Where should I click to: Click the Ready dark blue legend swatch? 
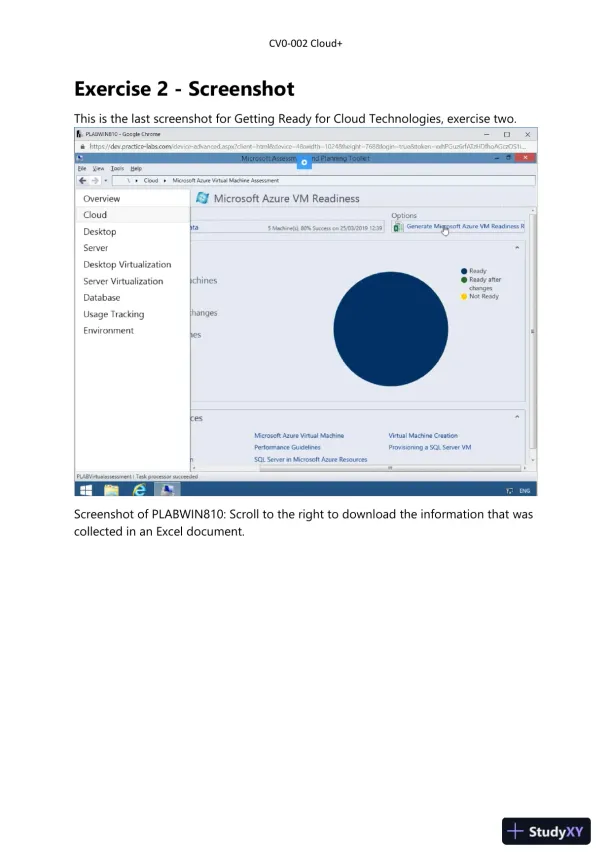pos(464,271)
